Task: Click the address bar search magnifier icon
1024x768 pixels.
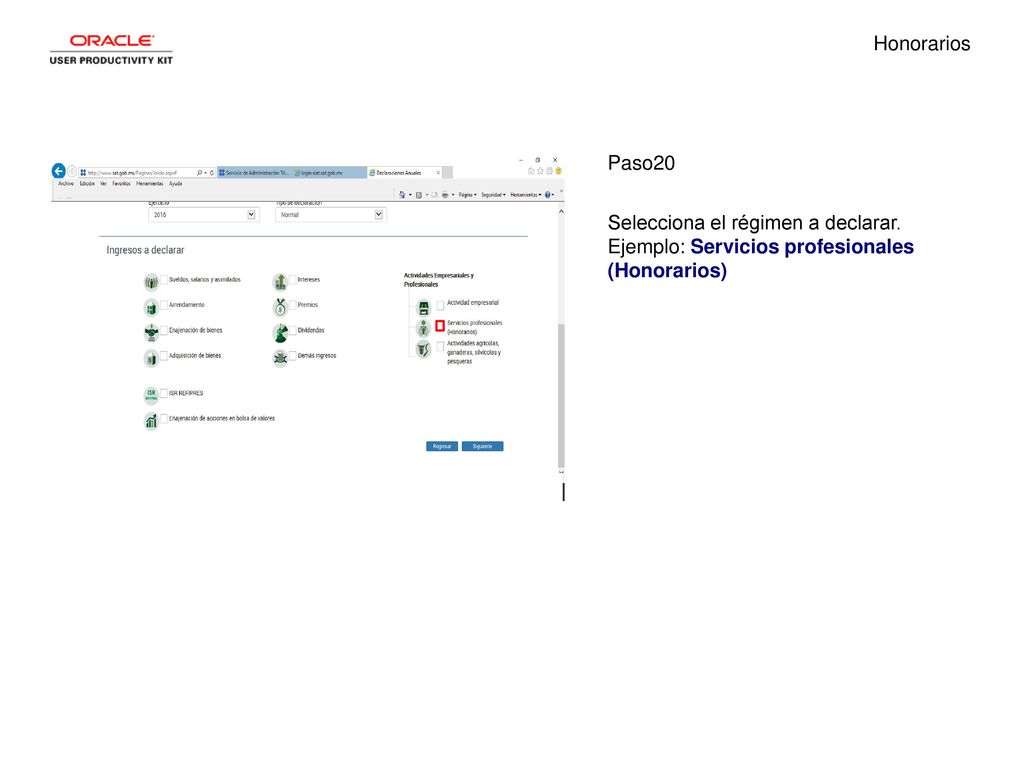Action: click(199, 173)
